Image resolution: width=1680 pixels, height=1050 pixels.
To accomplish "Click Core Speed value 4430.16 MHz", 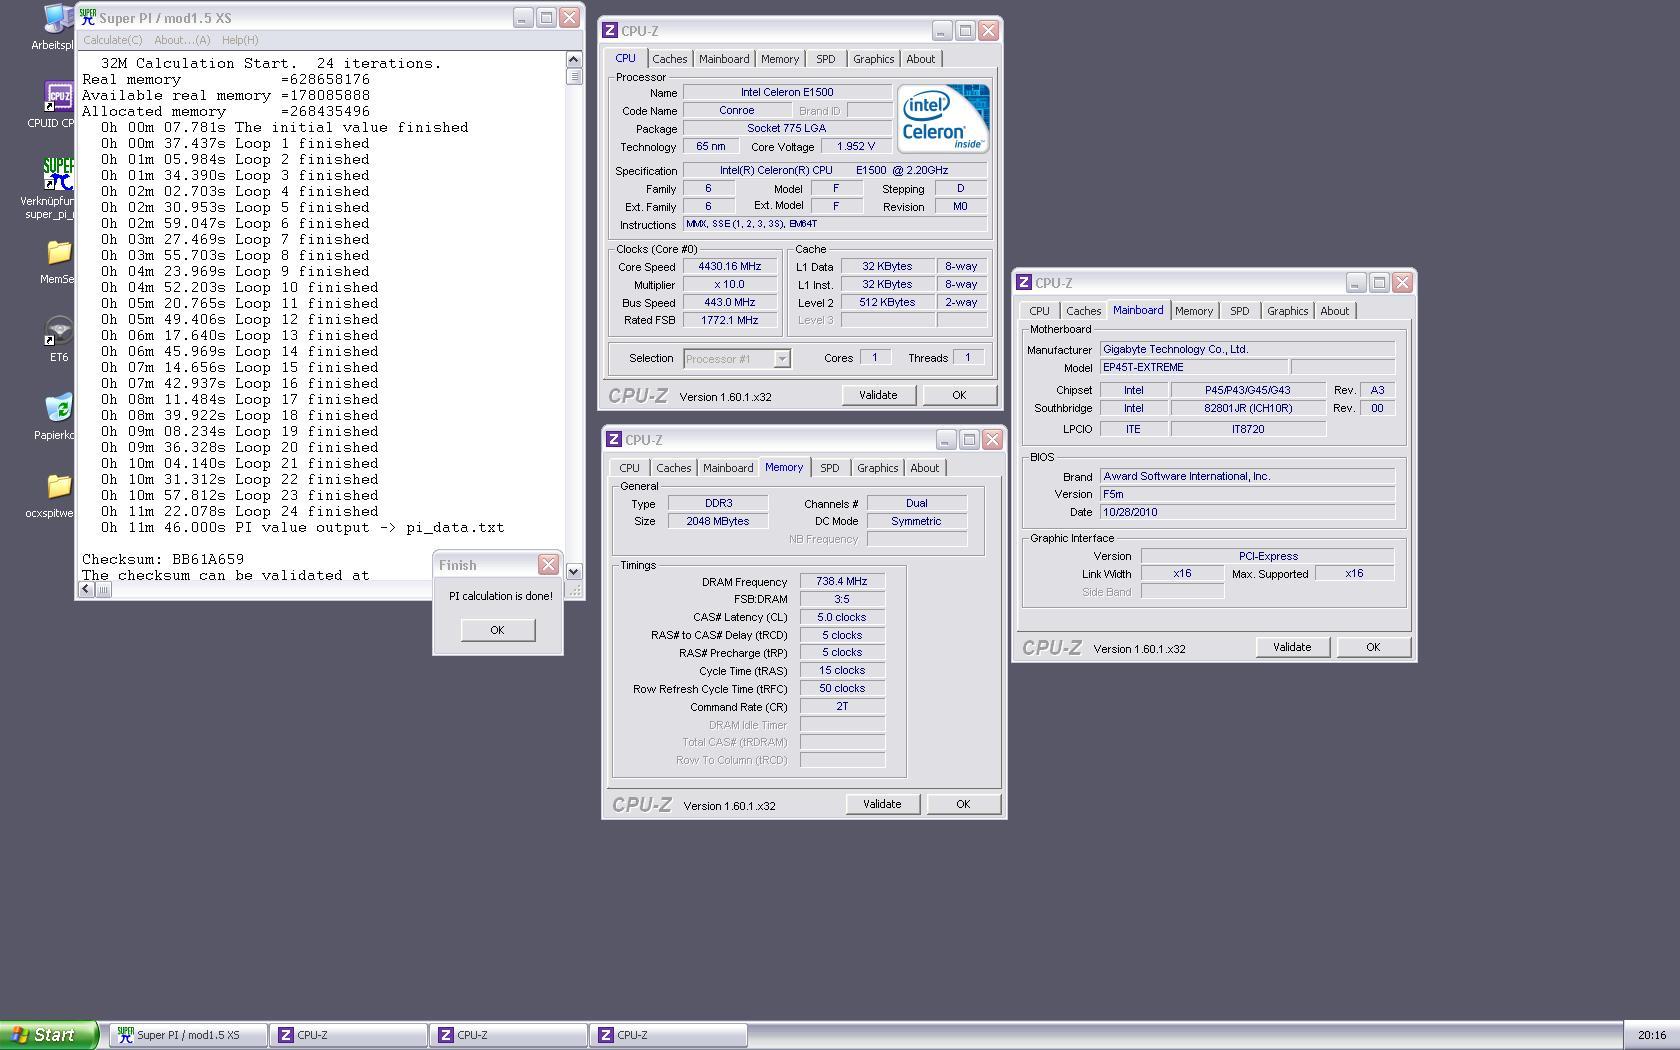I will (730, 267).
